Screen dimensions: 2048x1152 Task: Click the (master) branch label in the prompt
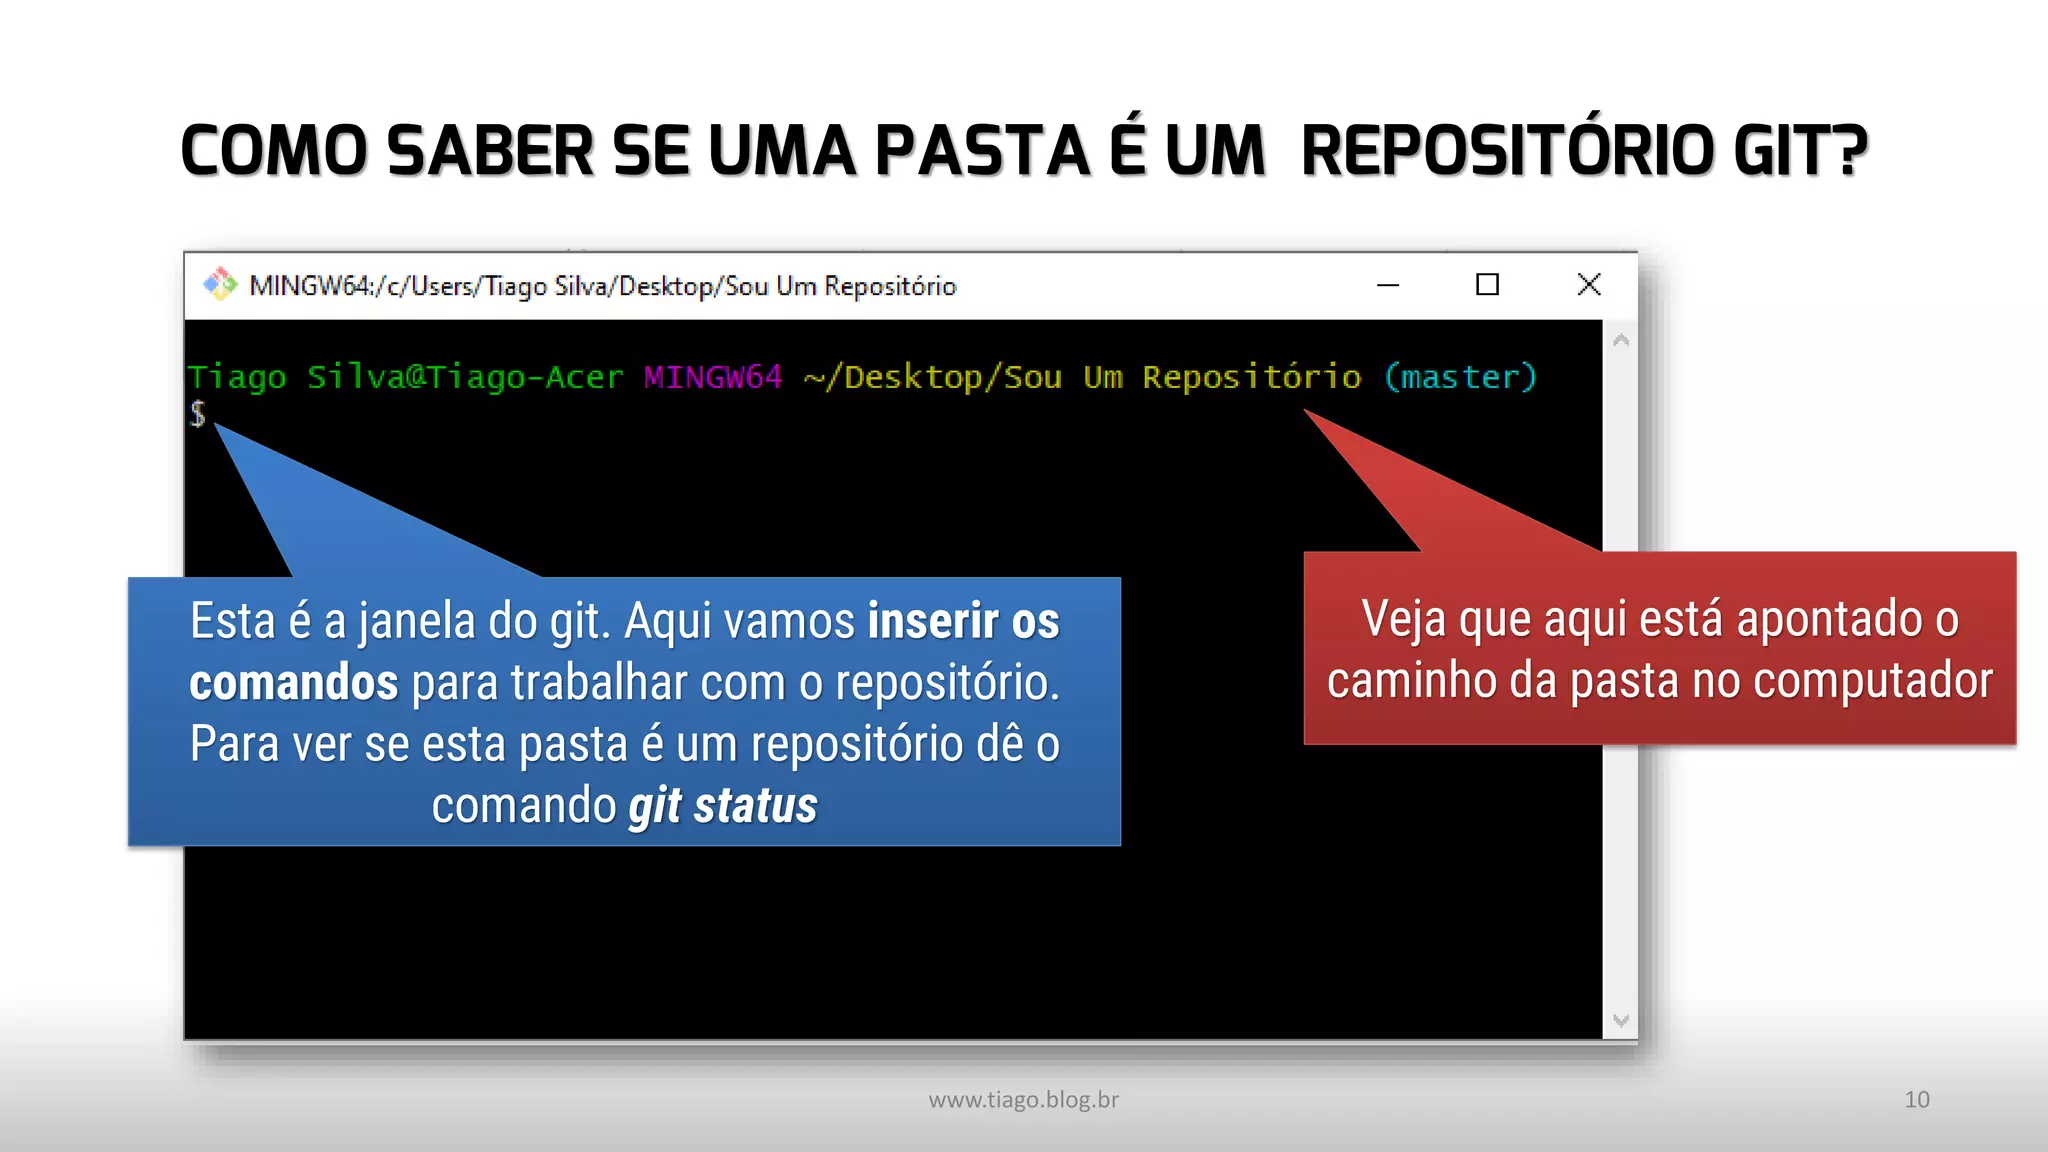1460,377
